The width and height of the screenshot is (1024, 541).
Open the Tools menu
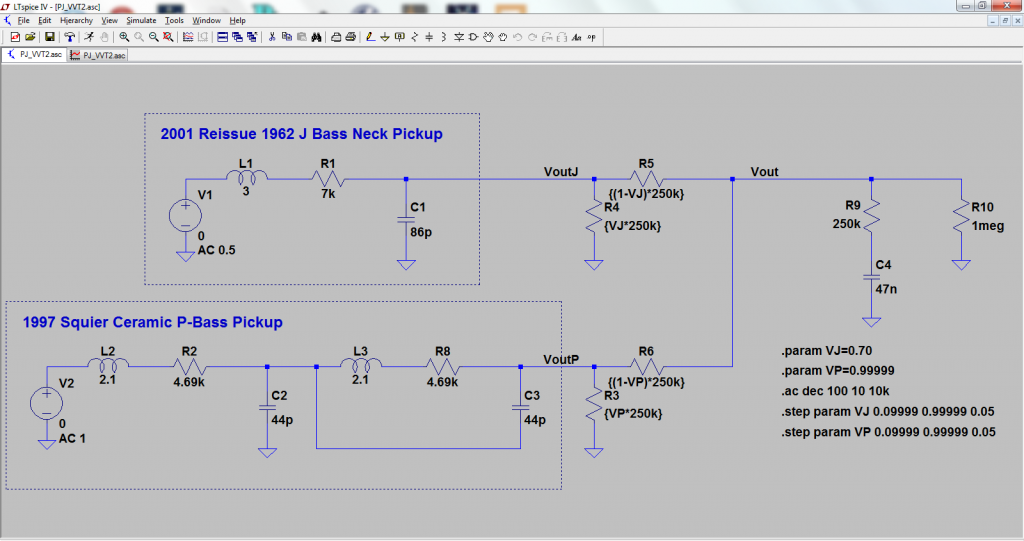click(174, 20)
